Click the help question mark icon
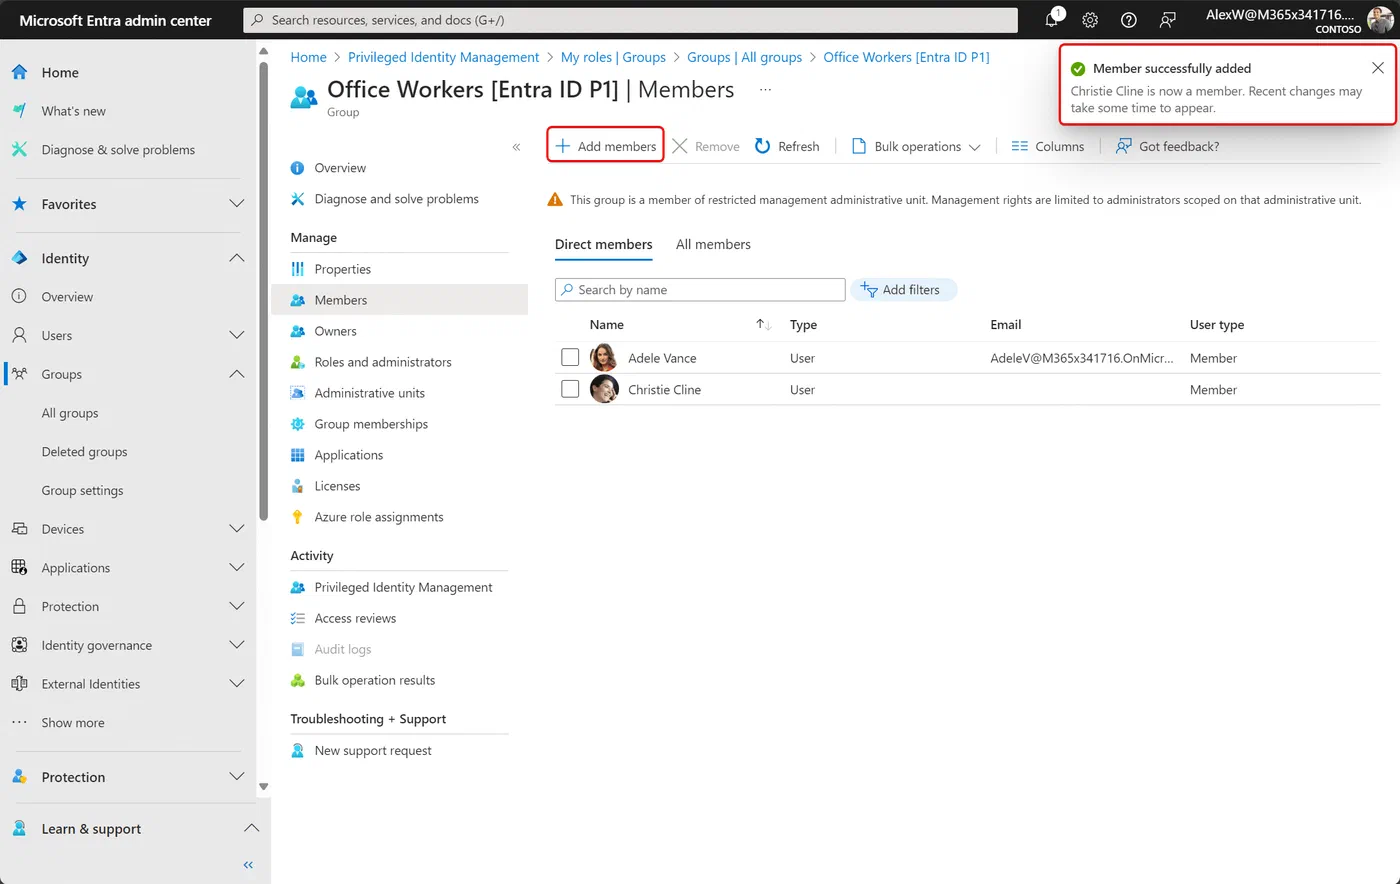1400x884 pixels. click(x=1129, y=20)
